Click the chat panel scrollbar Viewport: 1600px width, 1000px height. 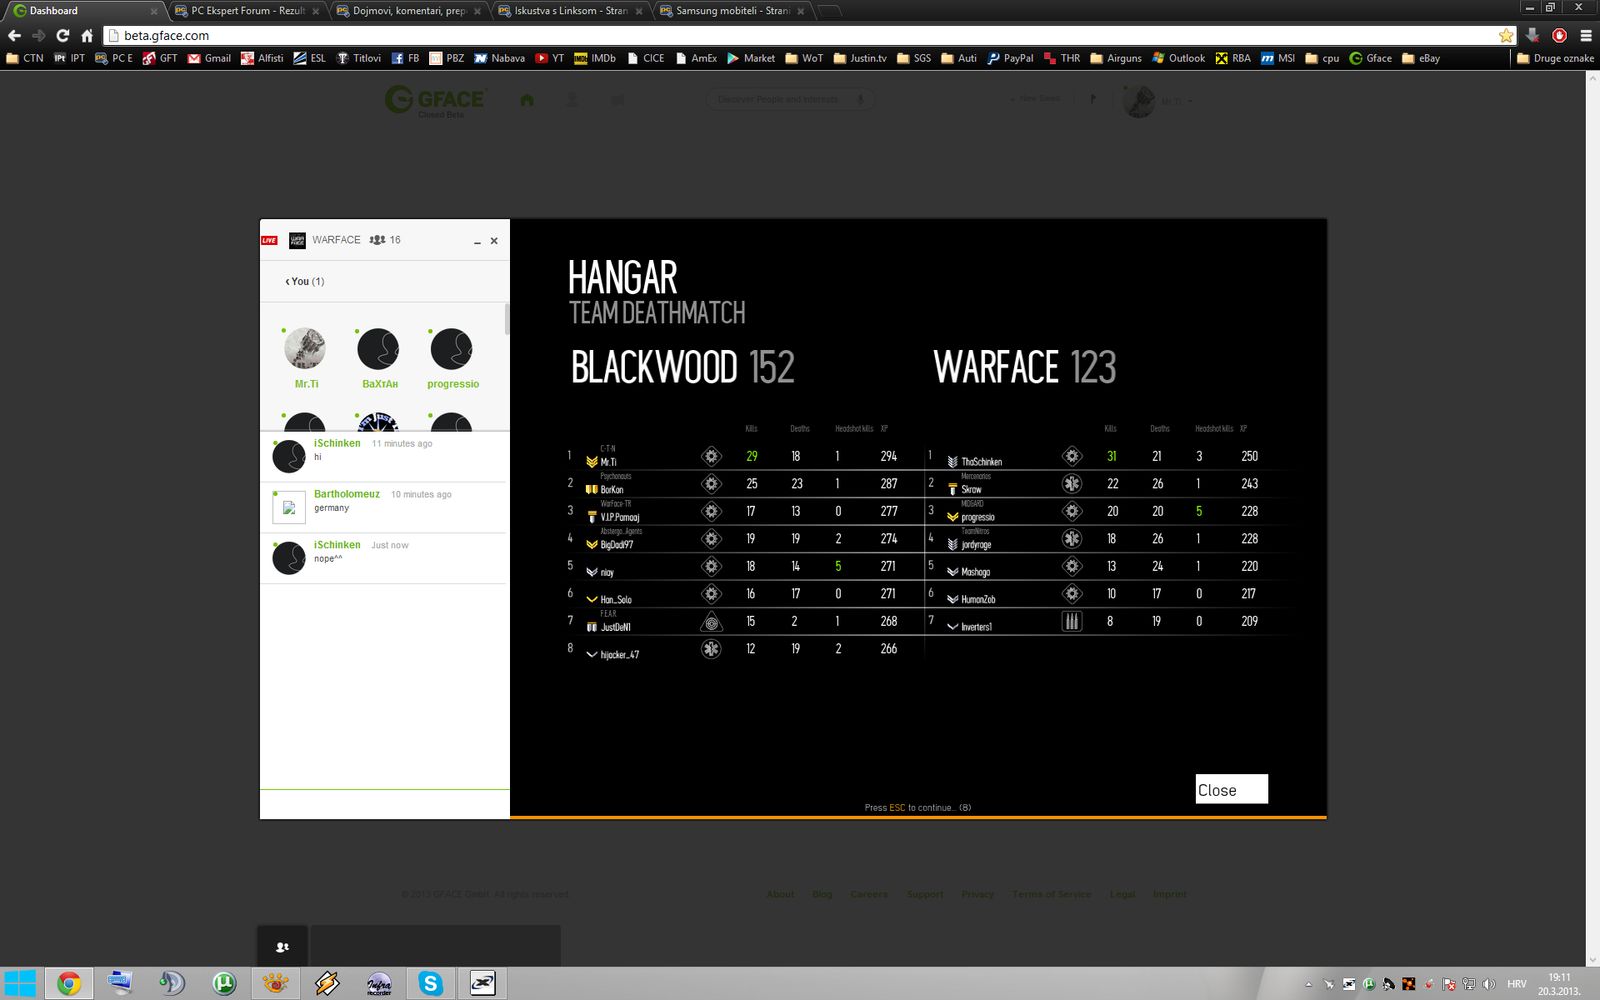[507, 320]
